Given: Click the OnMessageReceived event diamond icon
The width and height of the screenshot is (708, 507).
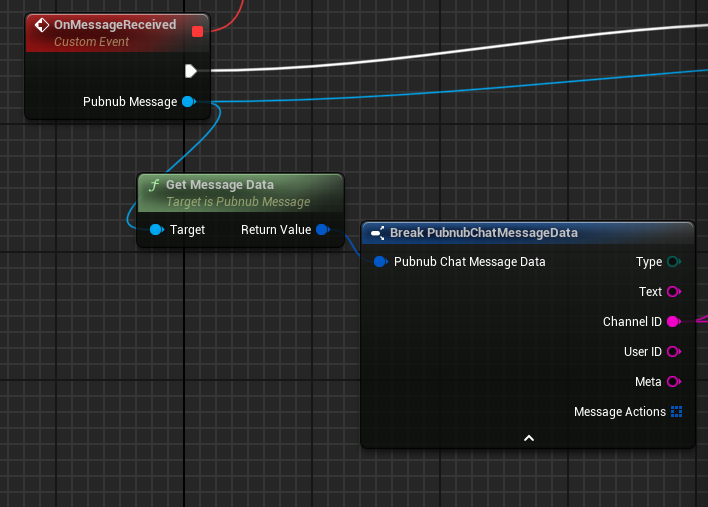Looking at the screenshot, I should pyautogui.click(x=42, y=25).
